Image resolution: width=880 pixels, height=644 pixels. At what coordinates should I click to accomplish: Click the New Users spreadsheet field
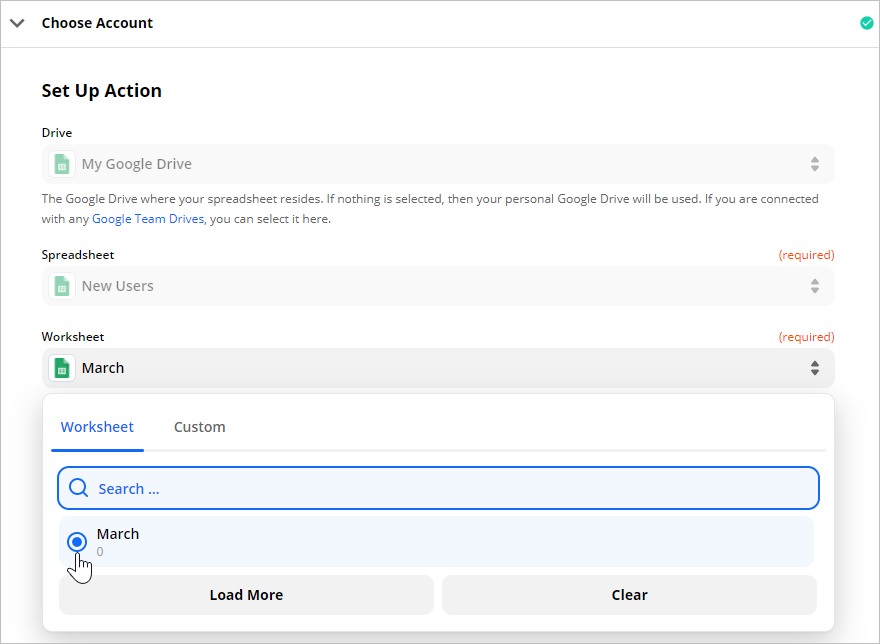click(438, 286)
